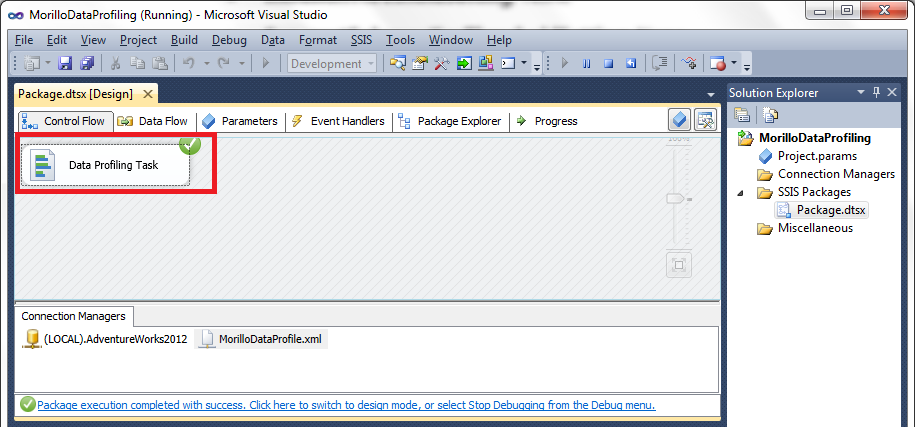The width and height of the screenshot is (915, 427).
Task: Click the Start Debugging arrow beside Development
Action: click(x=266, y=64)
